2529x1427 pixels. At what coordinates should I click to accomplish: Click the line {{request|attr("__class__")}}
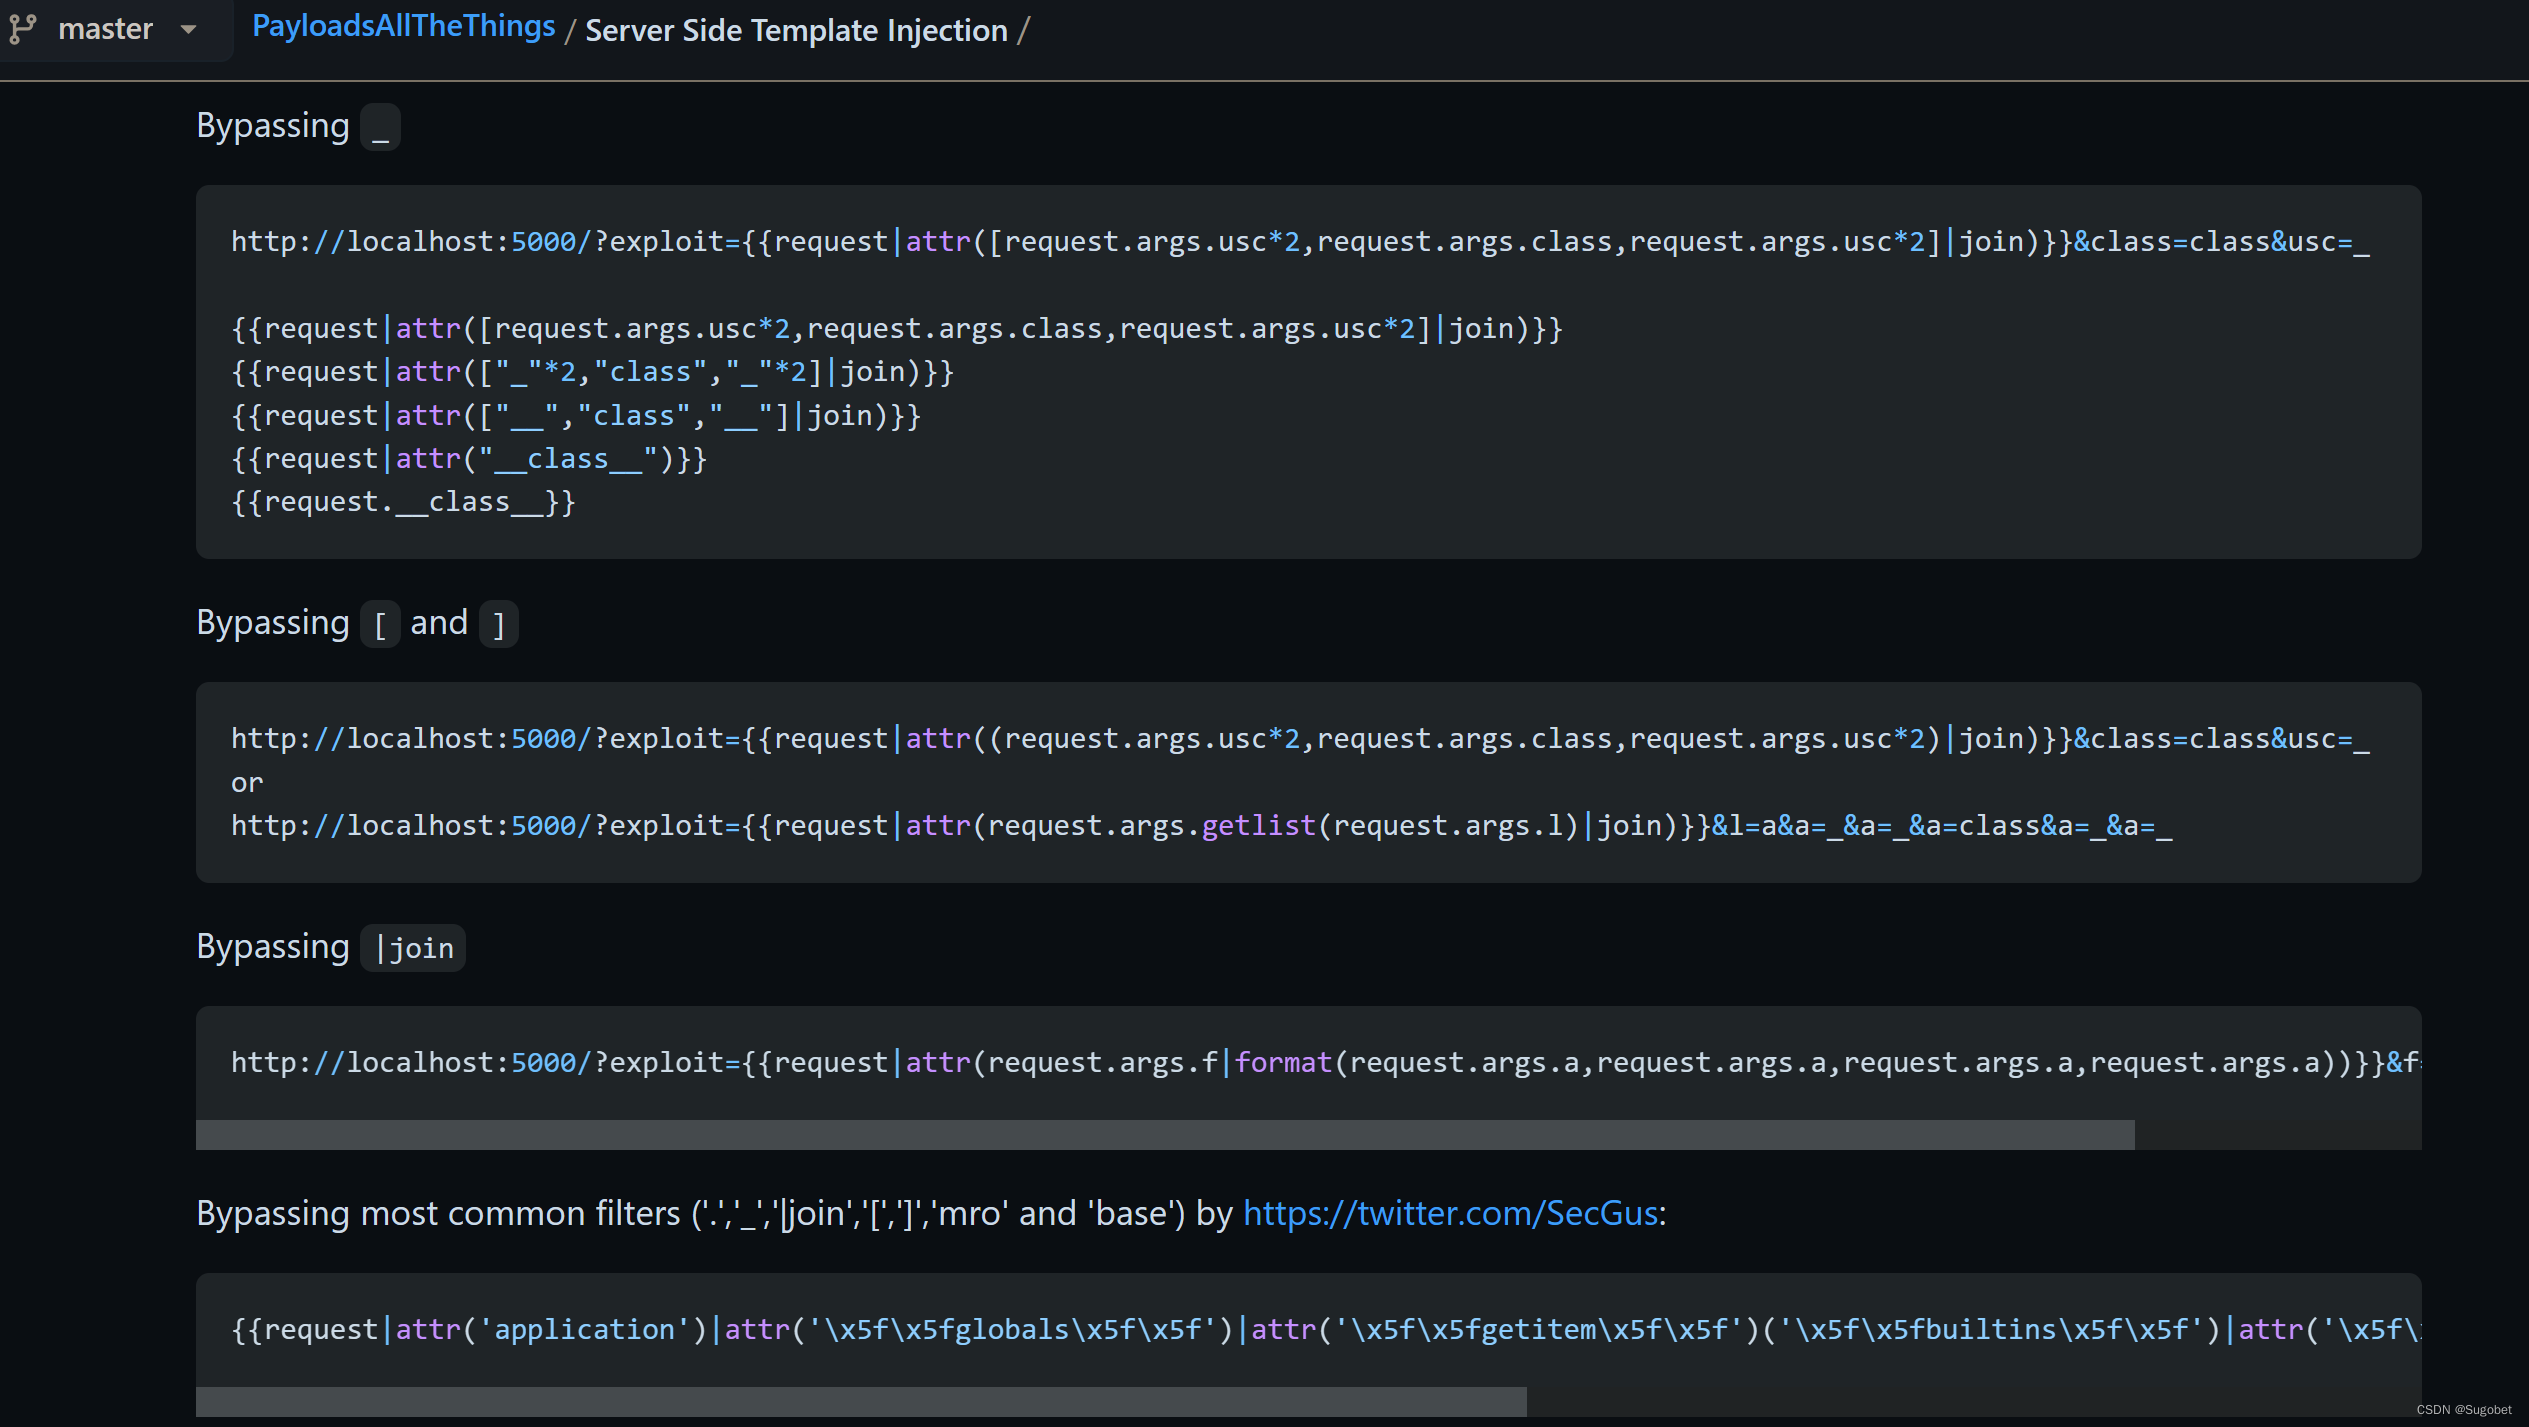469,459
